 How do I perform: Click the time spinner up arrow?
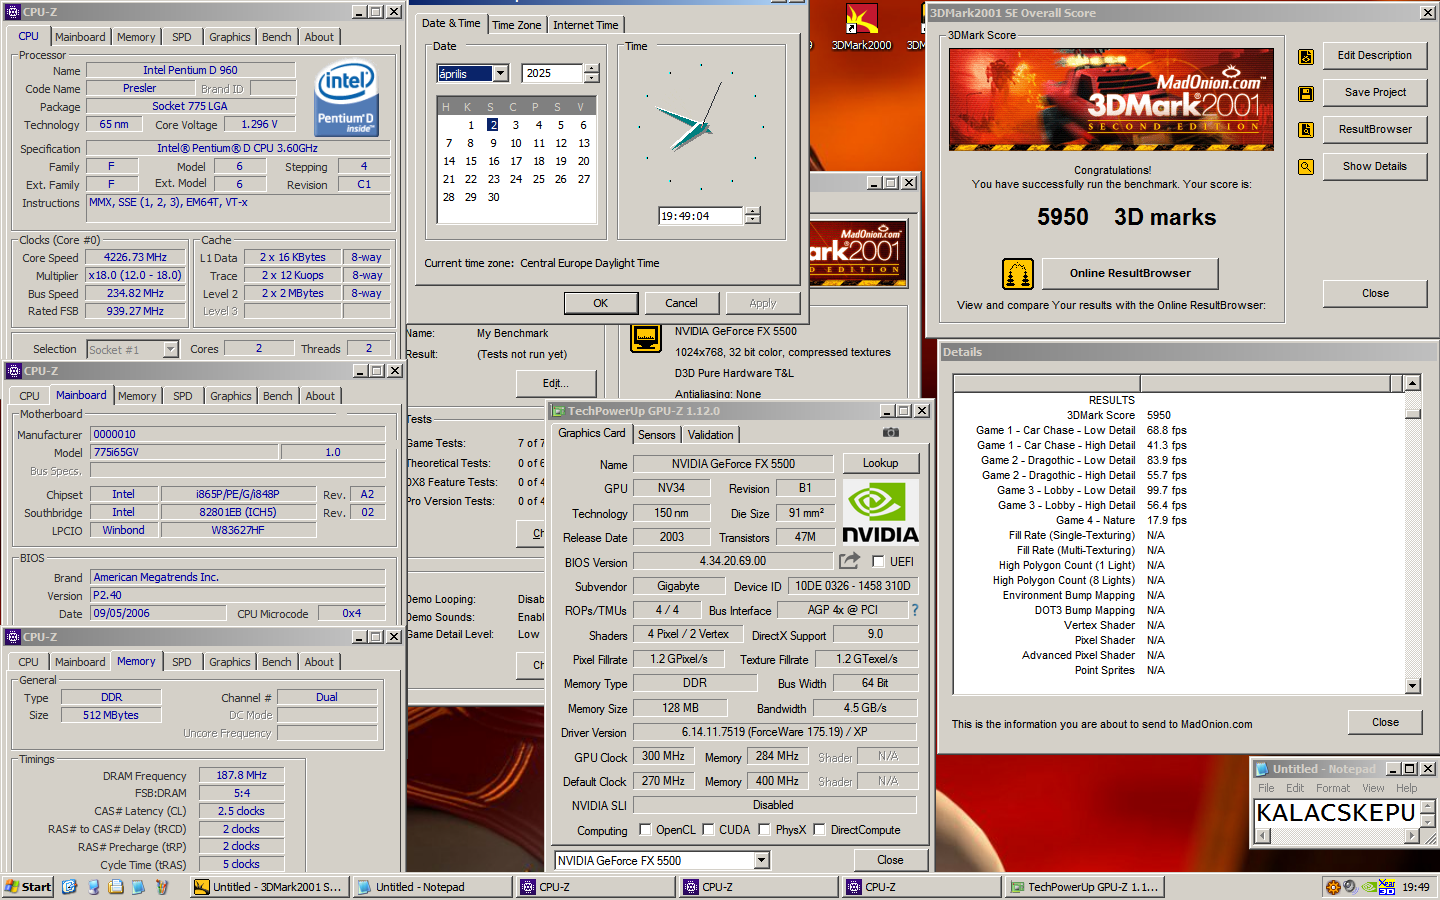pyautogui.click(x=753, y=211)
